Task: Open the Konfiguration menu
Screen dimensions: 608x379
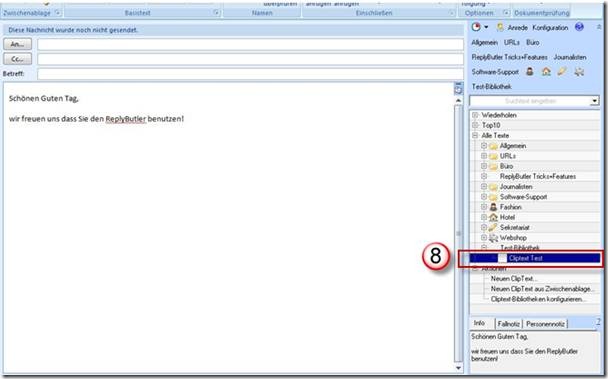Action: pos(550,28)
